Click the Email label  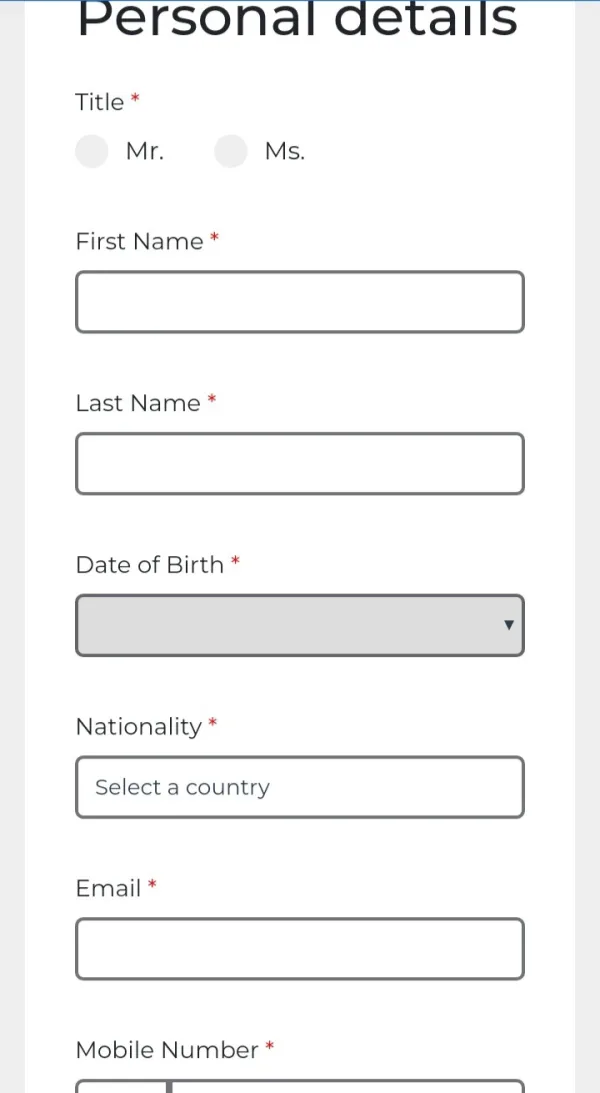pyautogui.click(x=108, y=888)
